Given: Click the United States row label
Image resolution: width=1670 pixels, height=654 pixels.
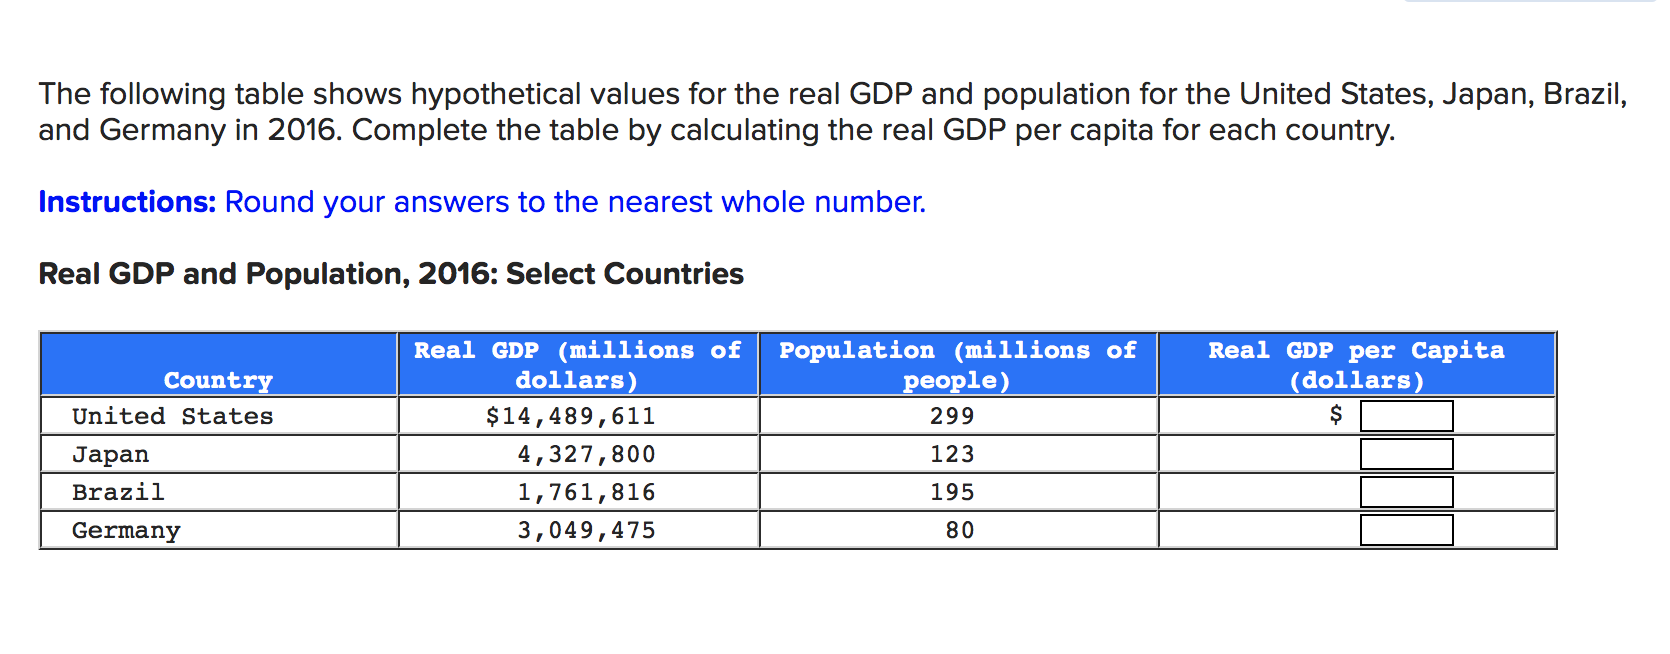Looking at the screenshot, I should 172,415.
